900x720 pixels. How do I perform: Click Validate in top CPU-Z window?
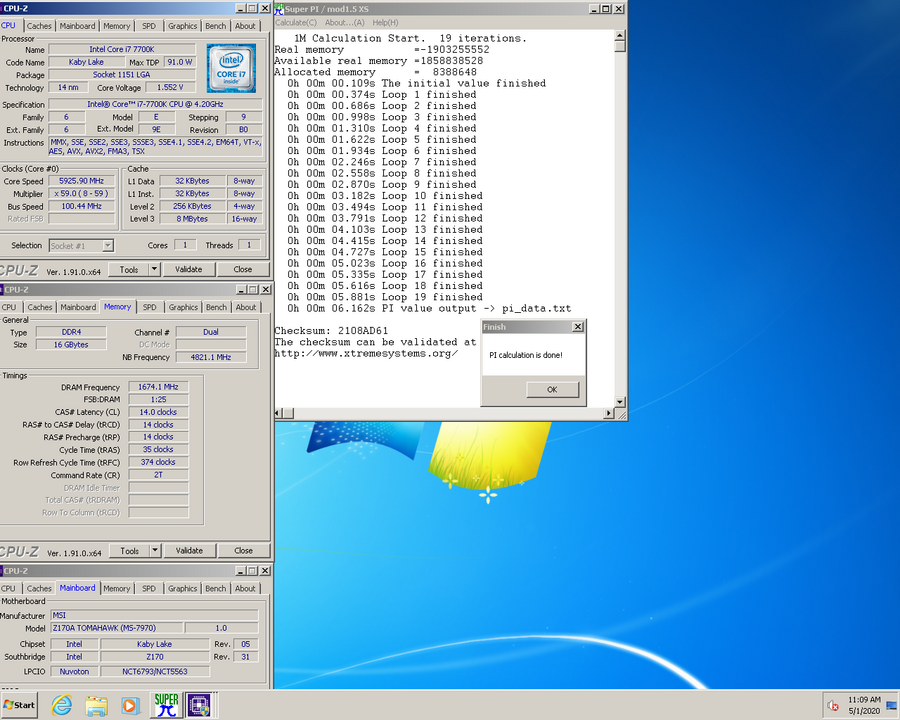click(x=188, y=269)
